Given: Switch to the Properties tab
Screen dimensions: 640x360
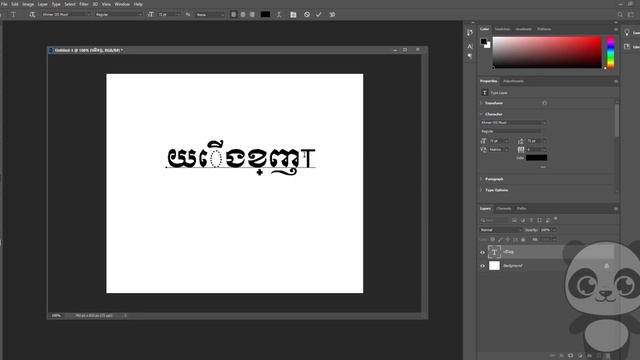Looking at the screenshot, I should coord(489,81).
